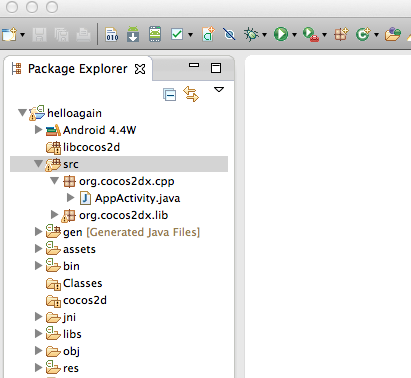The image size is (411, 378).
Task: Select the helloagain project
Action: point(74,113)
